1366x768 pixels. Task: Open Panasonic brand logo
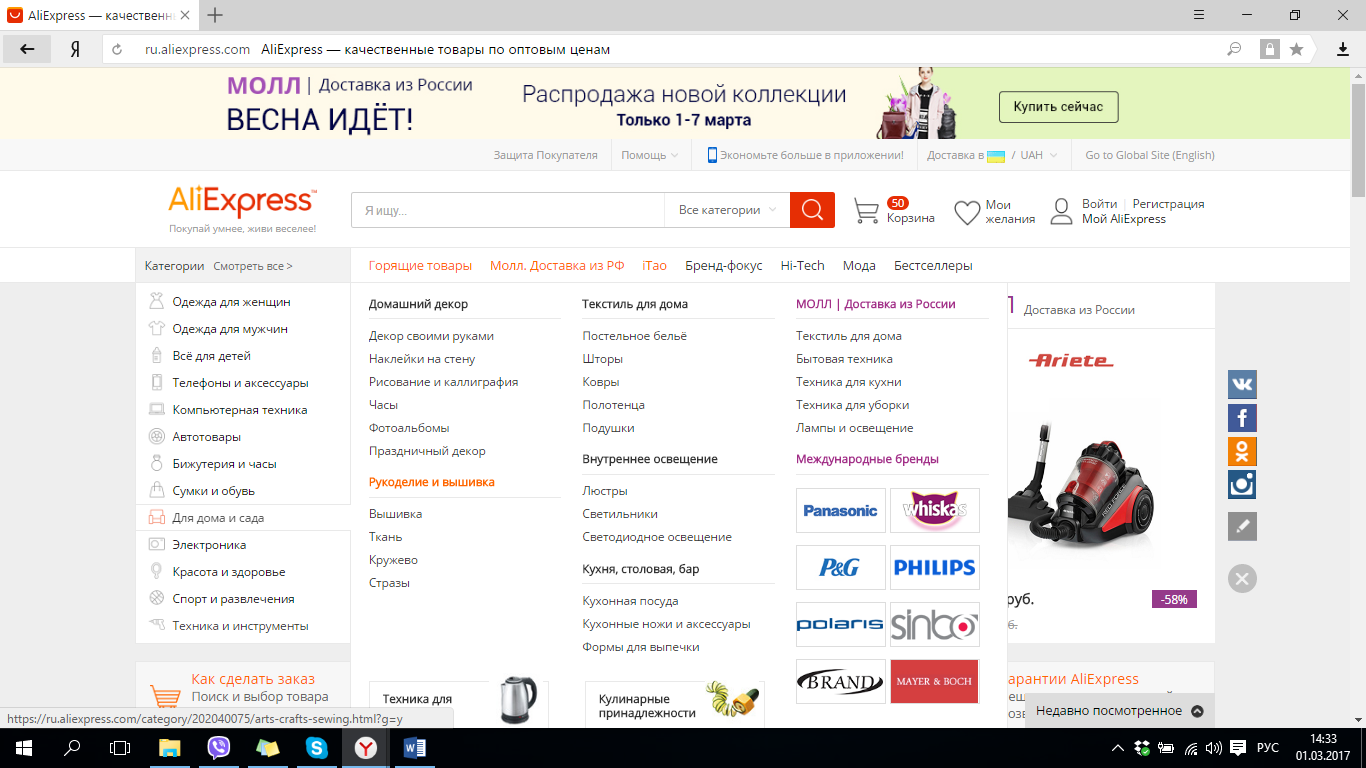[x=841, y=510]
